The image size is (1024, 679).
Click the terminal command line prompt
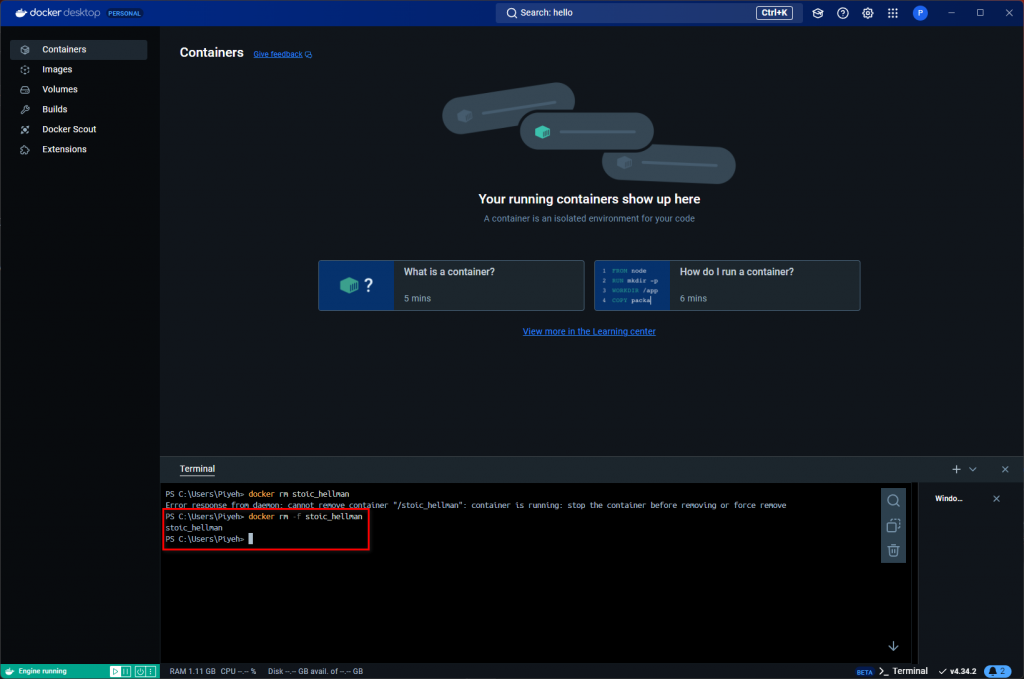pyautogui.click(x=209, y=539)
